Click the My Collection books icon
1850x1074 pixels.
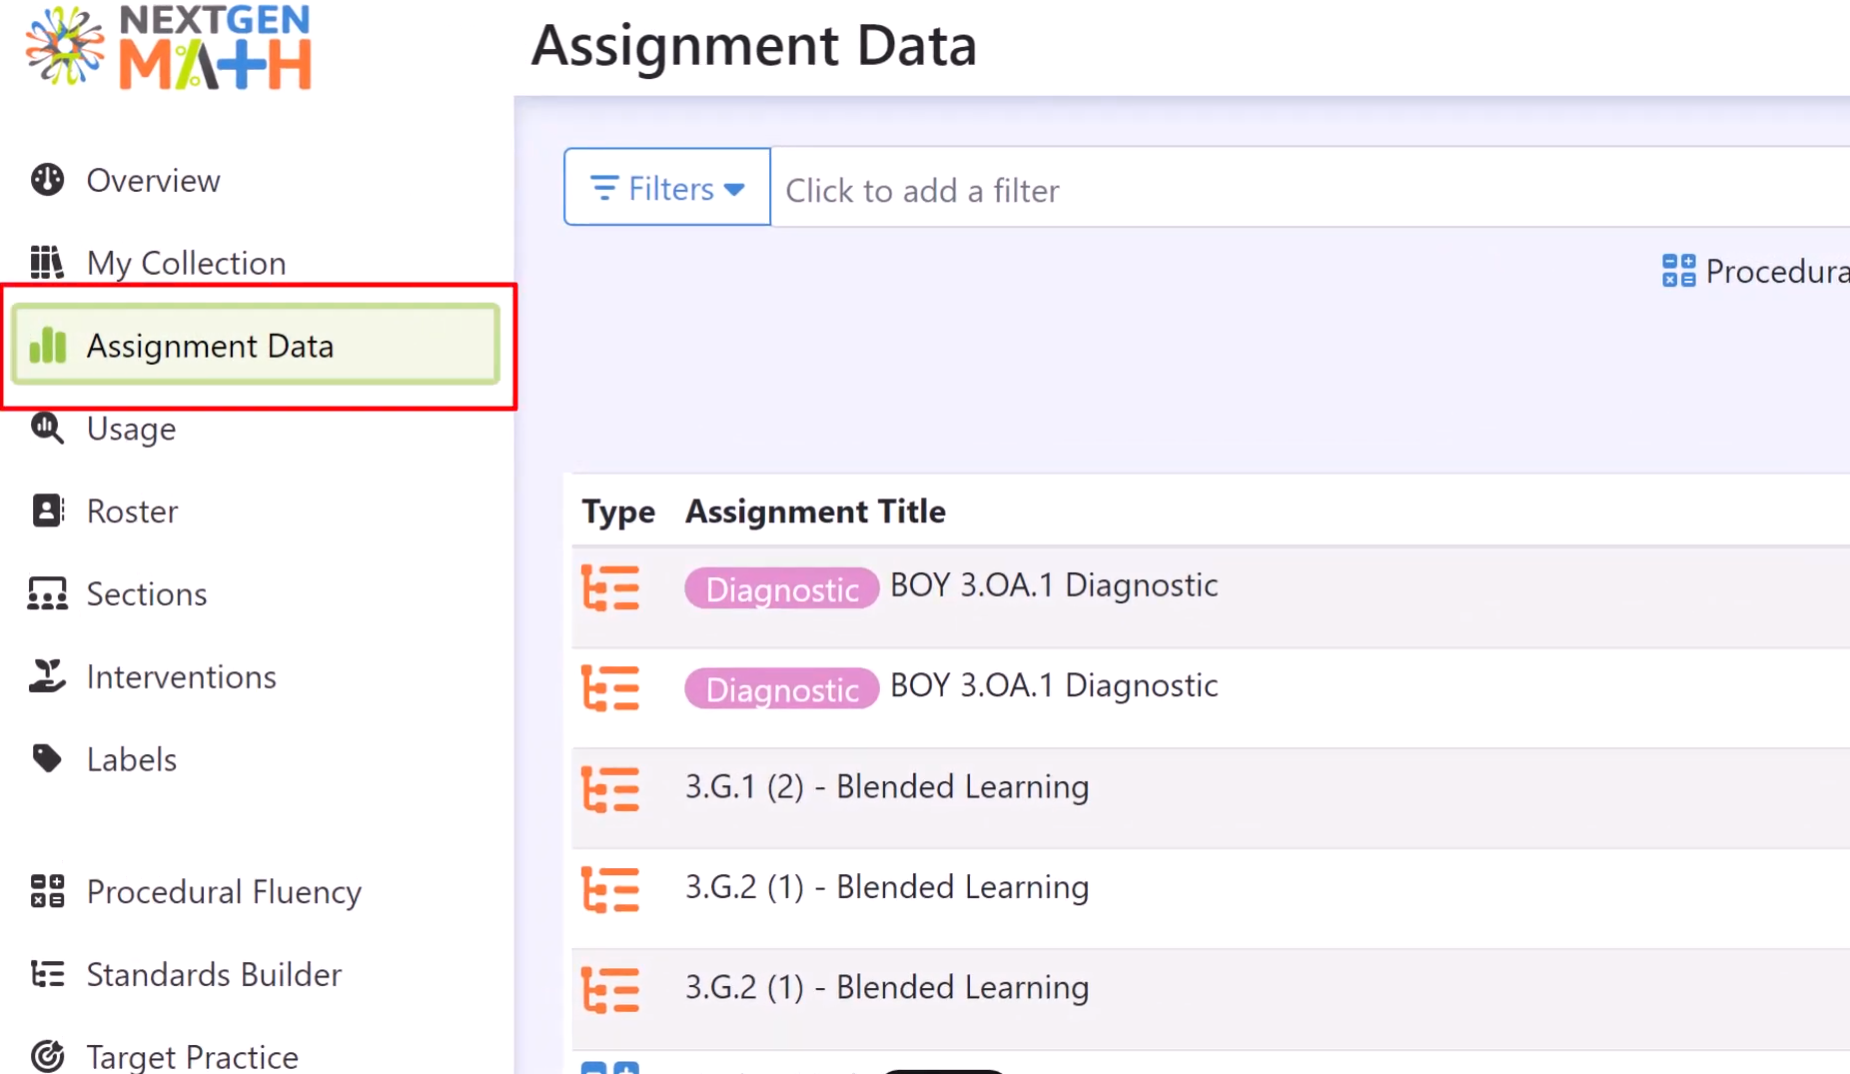47,262
